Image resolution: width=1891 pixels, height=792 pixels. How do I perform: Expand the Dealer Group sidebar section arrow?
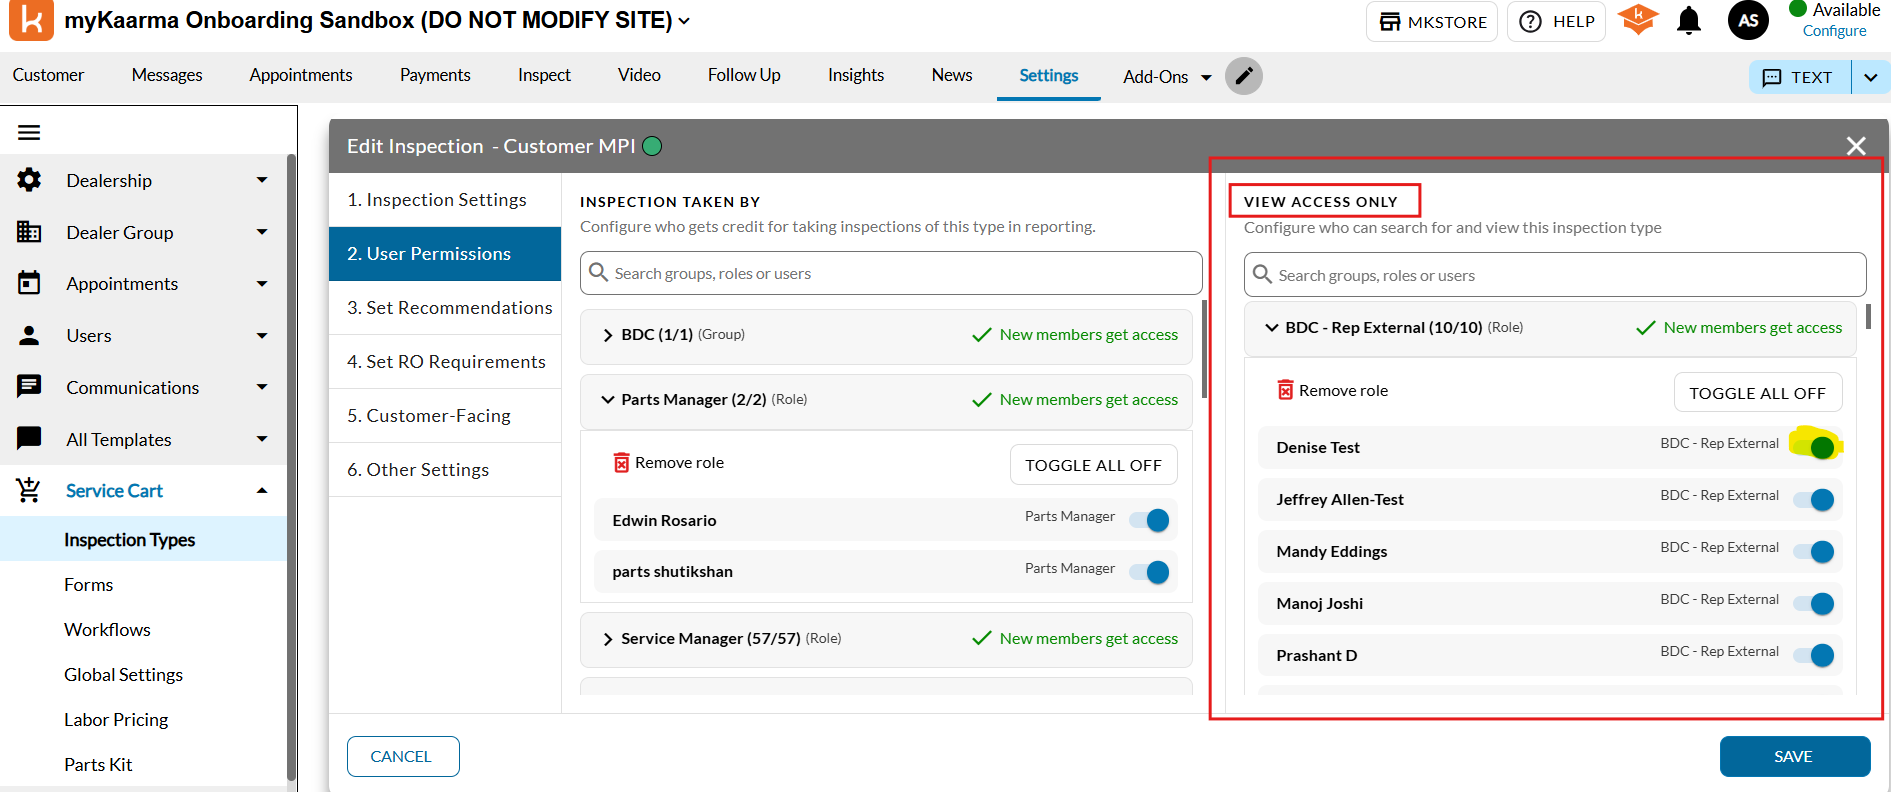pos(262,232)
